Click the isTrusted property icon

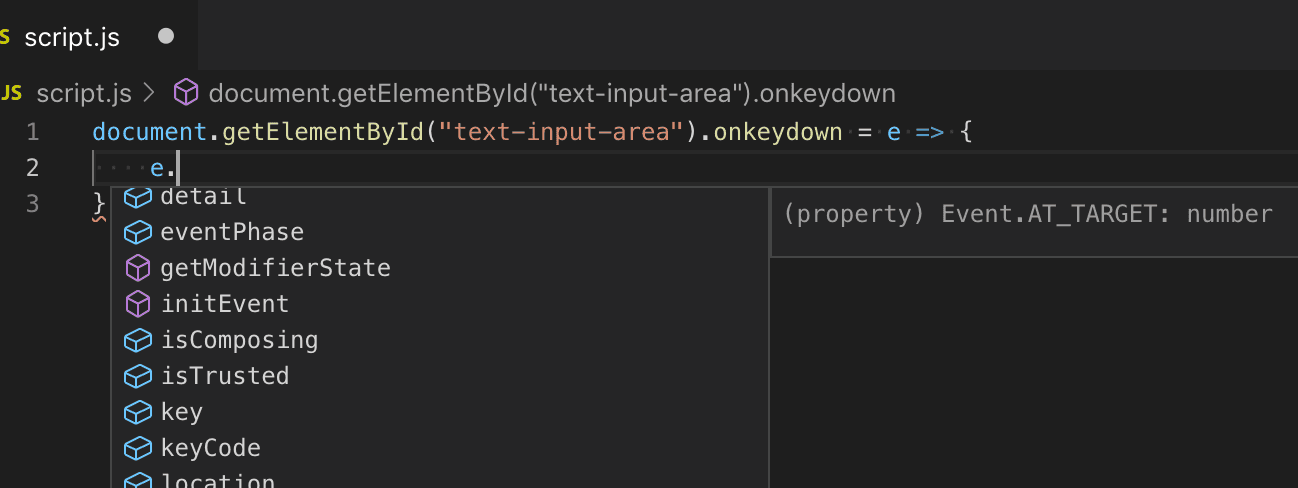point(136,376)
